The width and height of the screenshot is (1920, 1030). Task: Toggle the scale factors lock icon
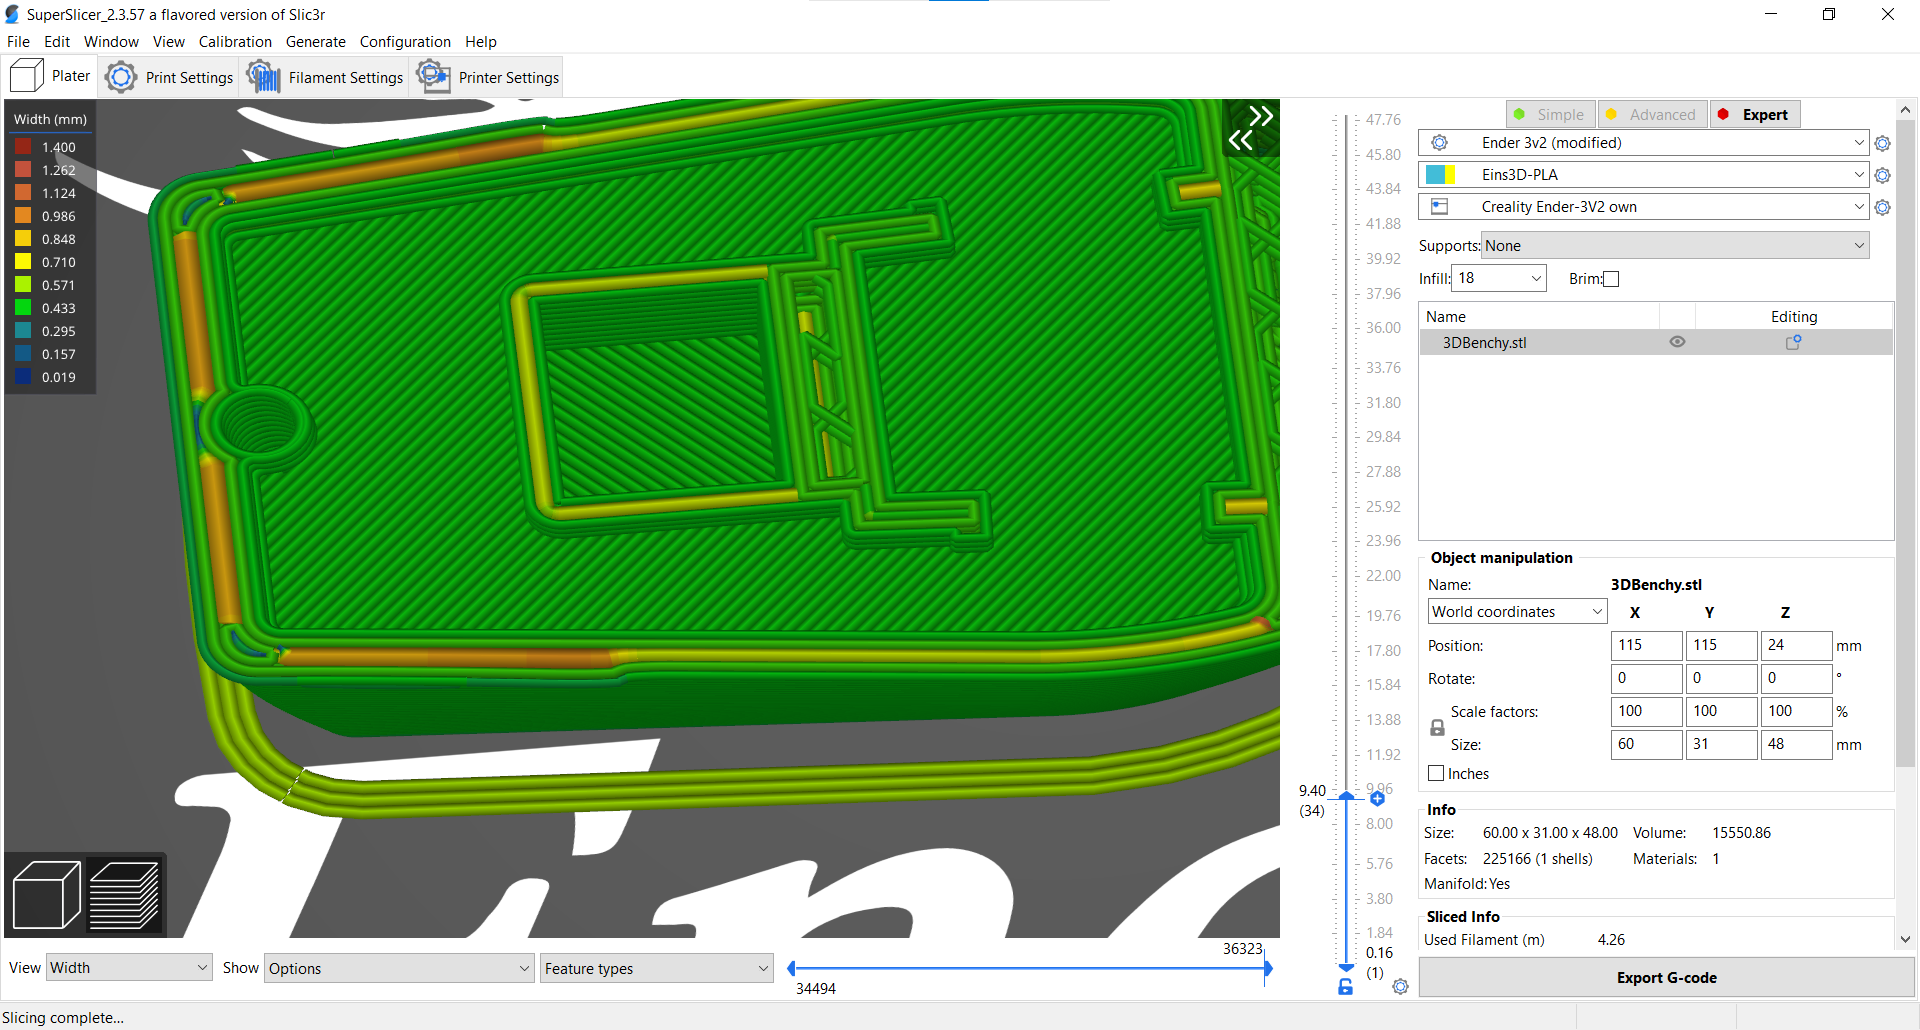[x=1437, y=728]
